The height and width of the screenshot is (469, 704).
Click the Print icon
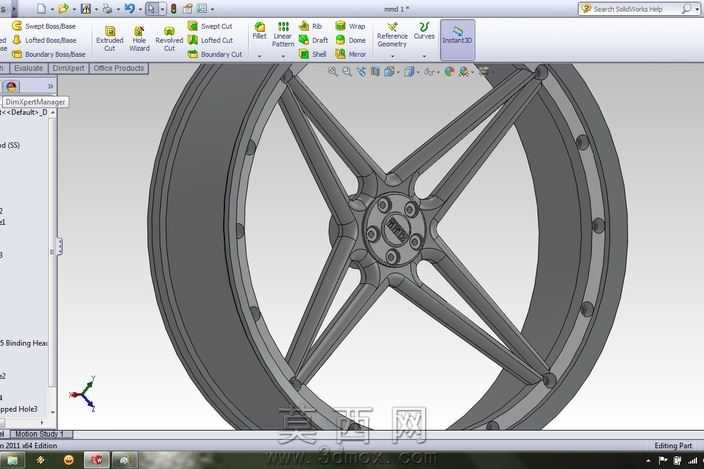coord(107,8)
